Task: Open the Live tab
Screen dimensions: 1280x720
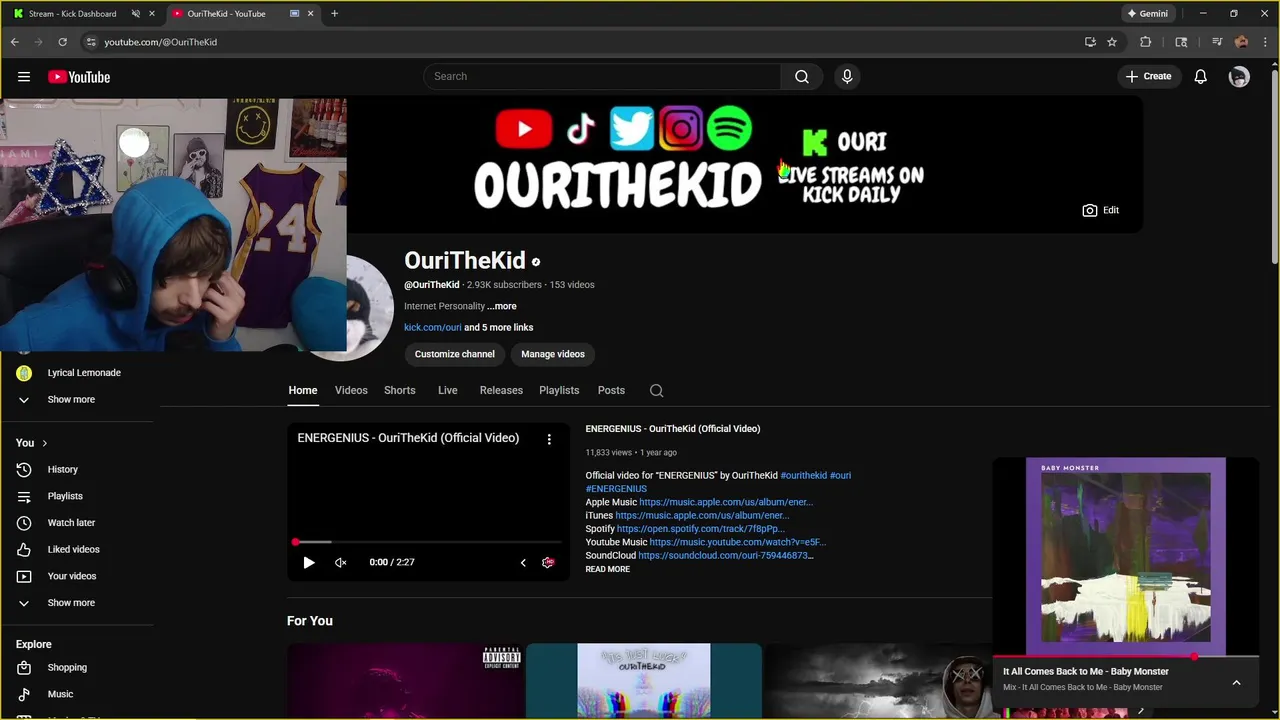Action: (x=448, y=390)
